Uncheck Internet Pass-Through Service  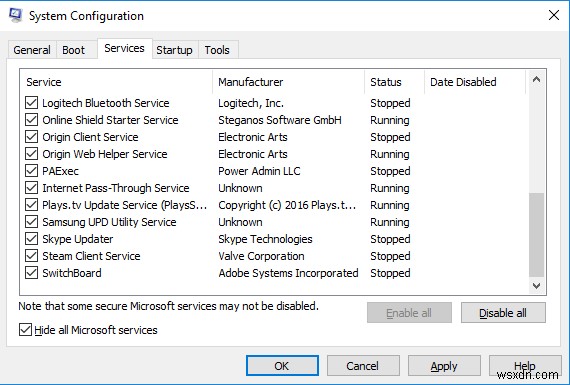pyautogui.click(x=32, y=188)
